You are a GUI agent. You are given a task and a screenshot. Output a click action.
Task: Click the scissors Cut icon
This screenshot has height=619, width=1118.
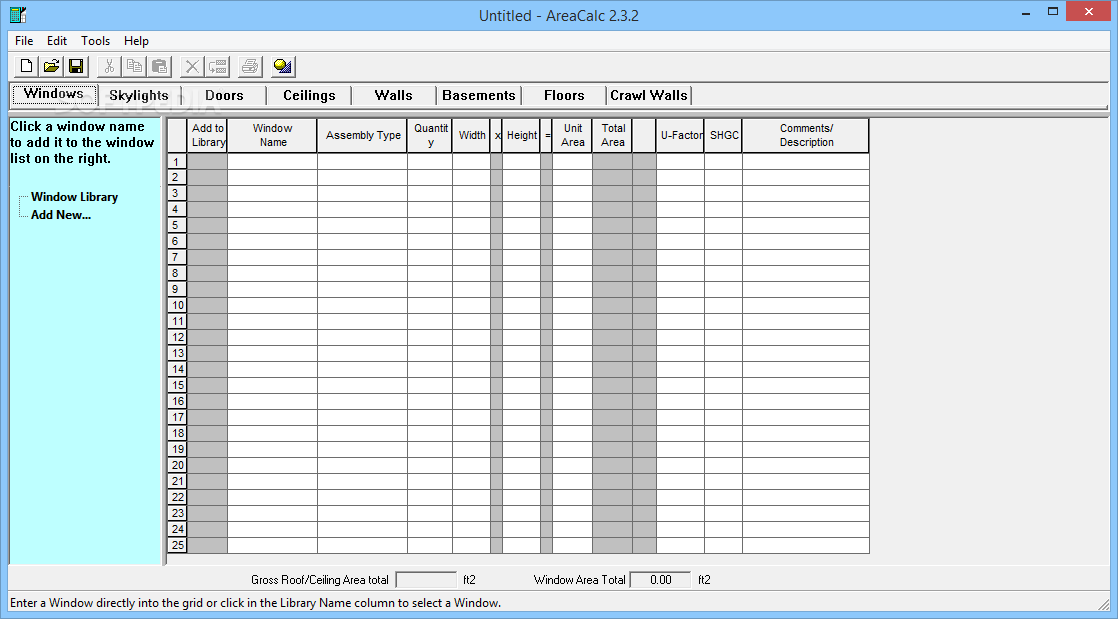109,66
